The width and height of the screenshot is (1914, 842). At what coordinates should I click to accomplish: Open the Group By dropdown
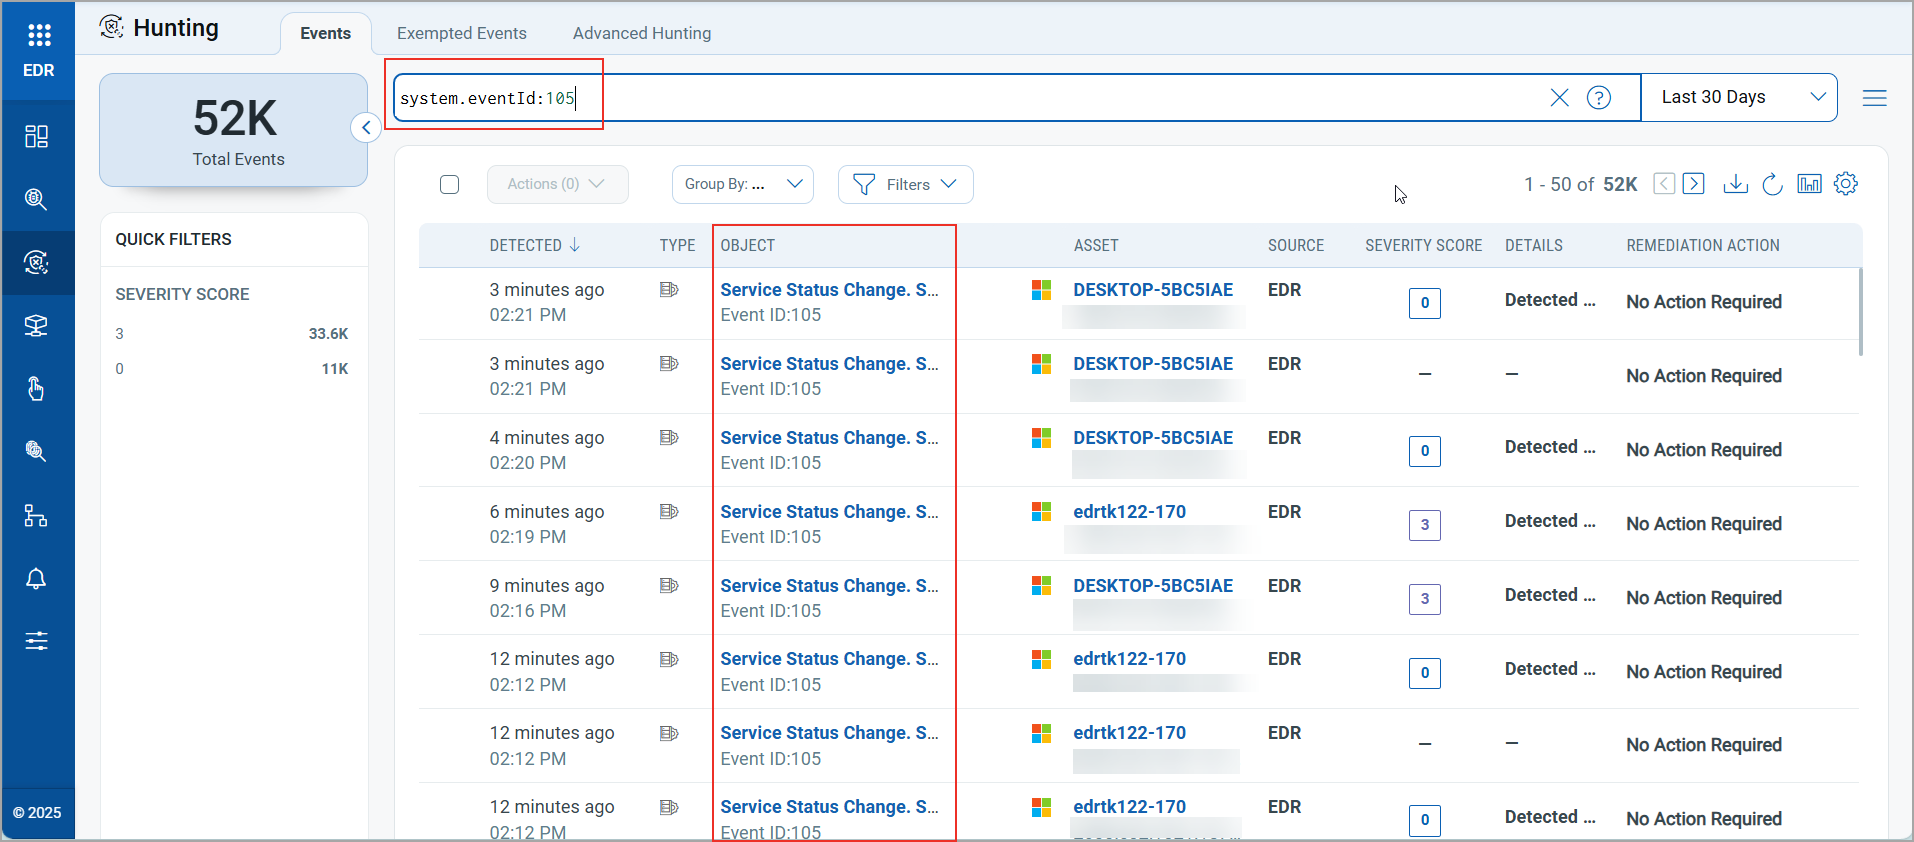click(742, 184)
